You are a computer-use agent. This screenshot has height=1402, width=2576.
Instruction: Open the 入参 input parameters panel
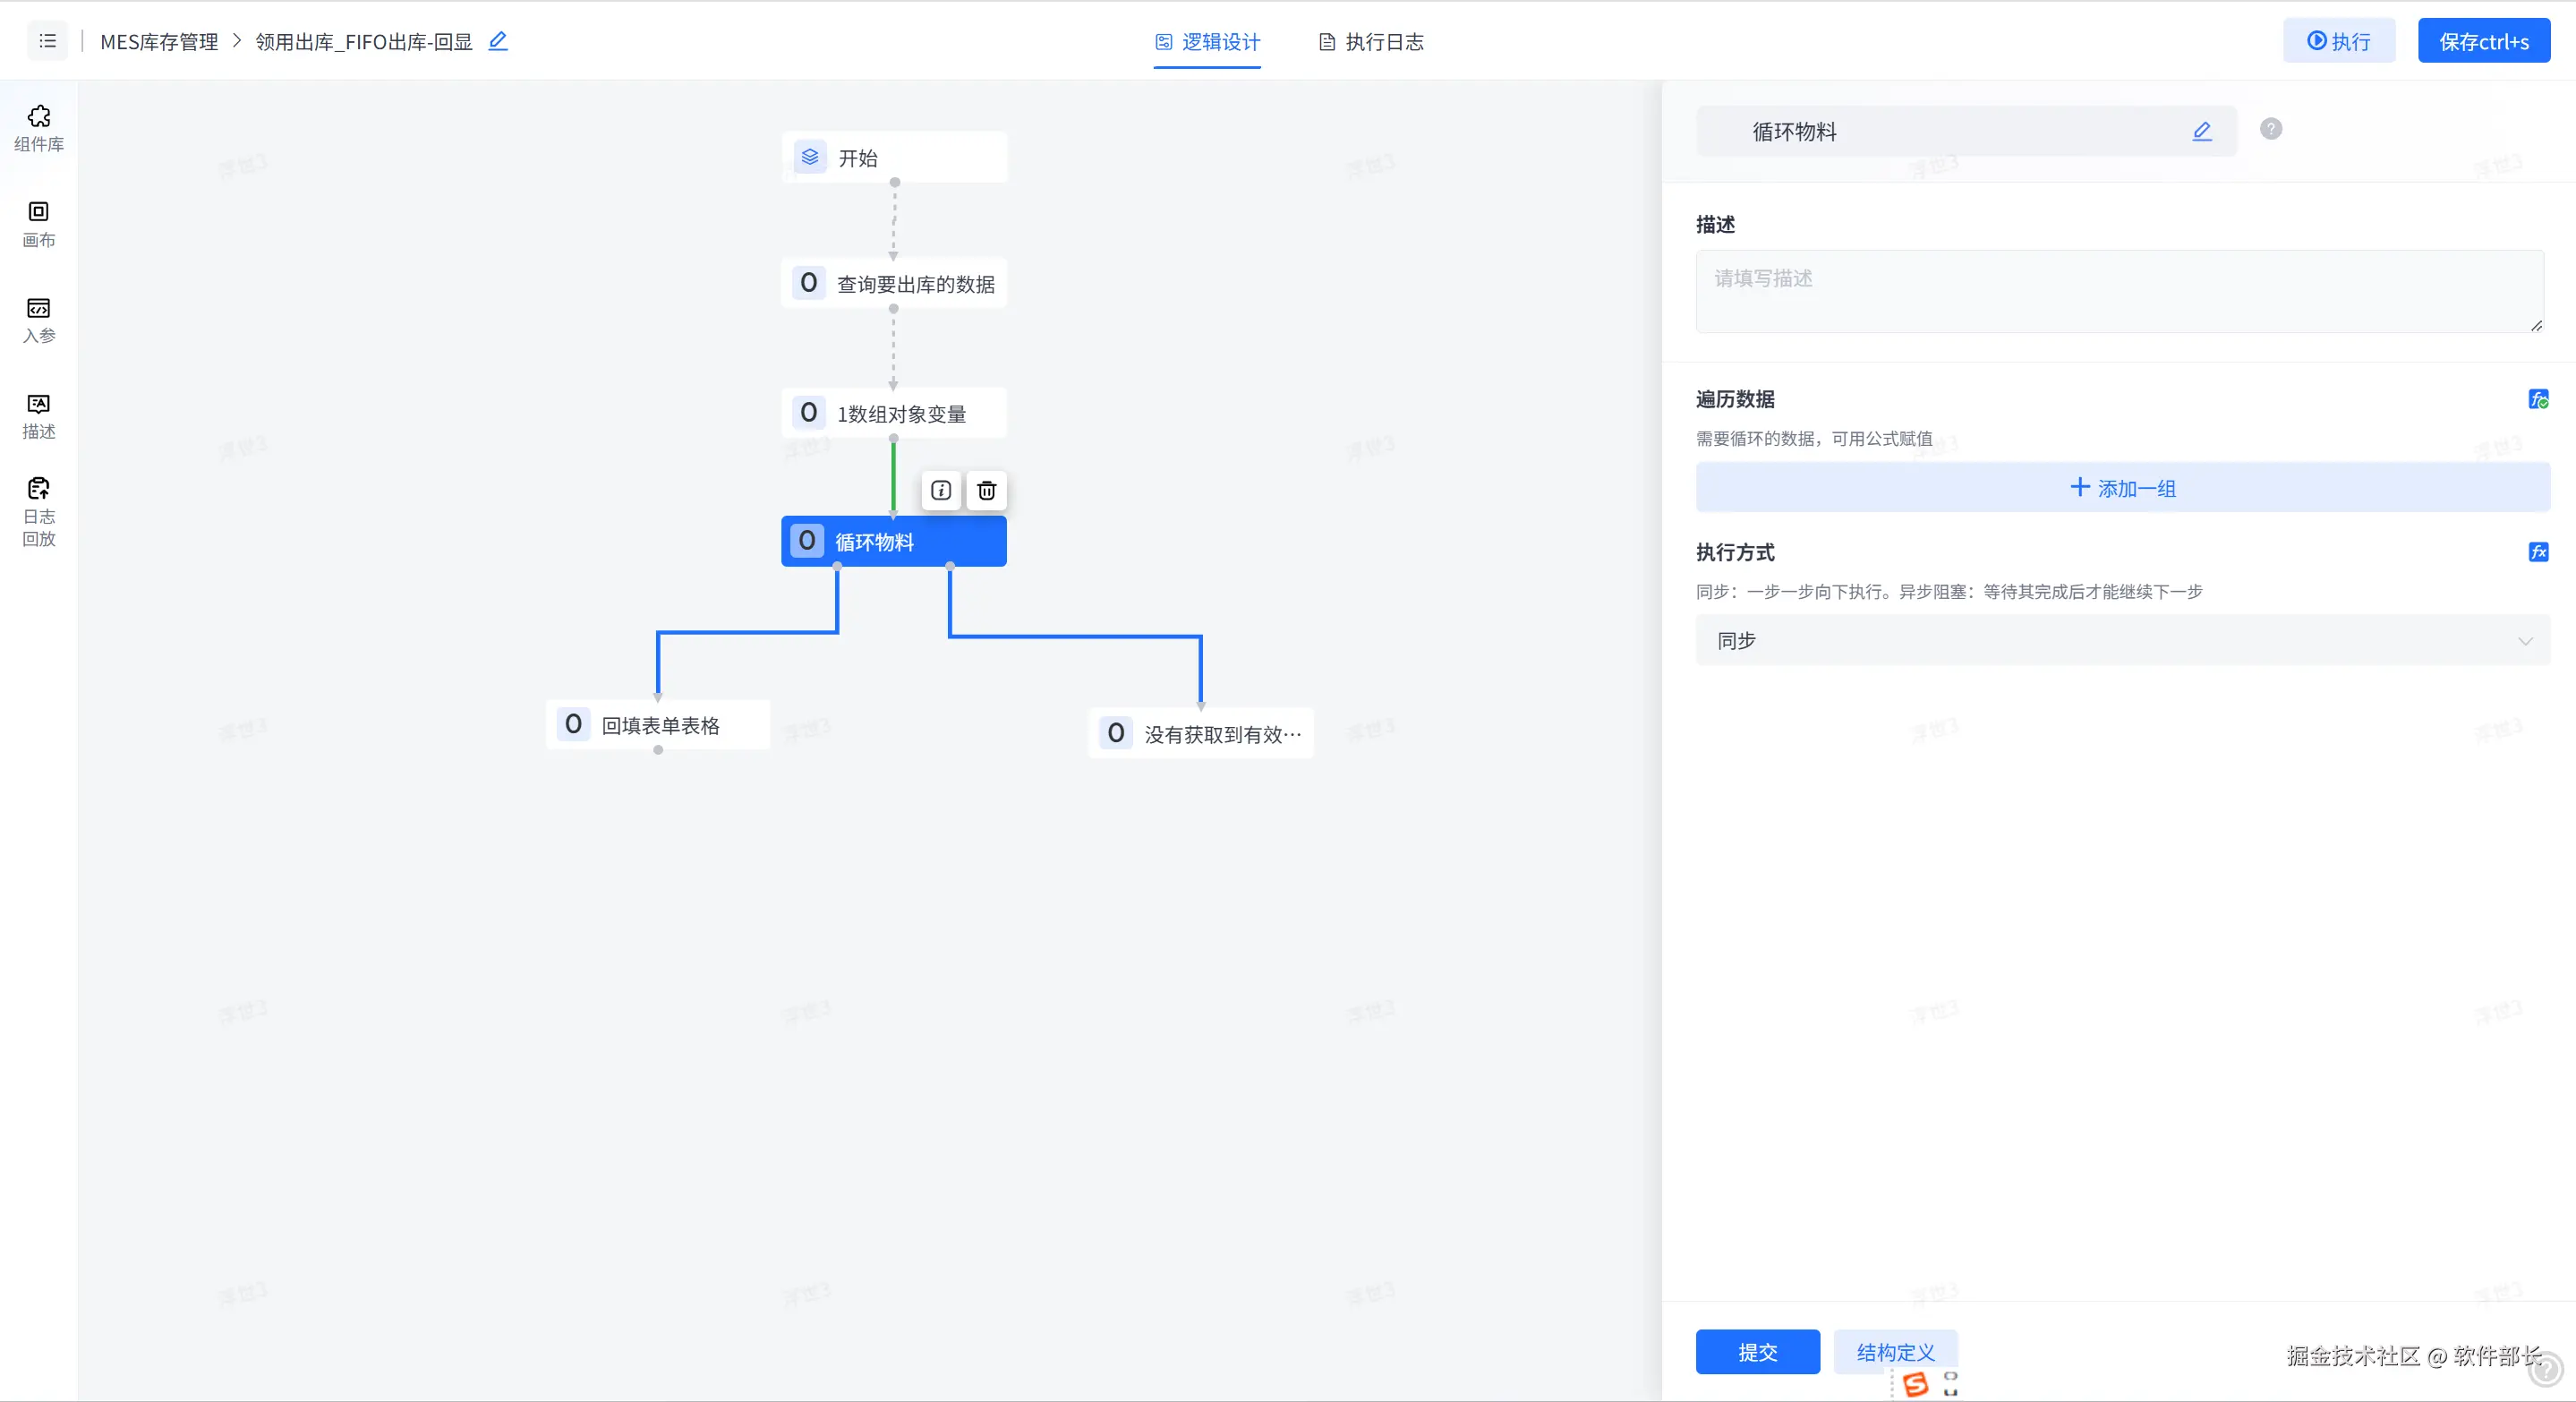point(39,319)
